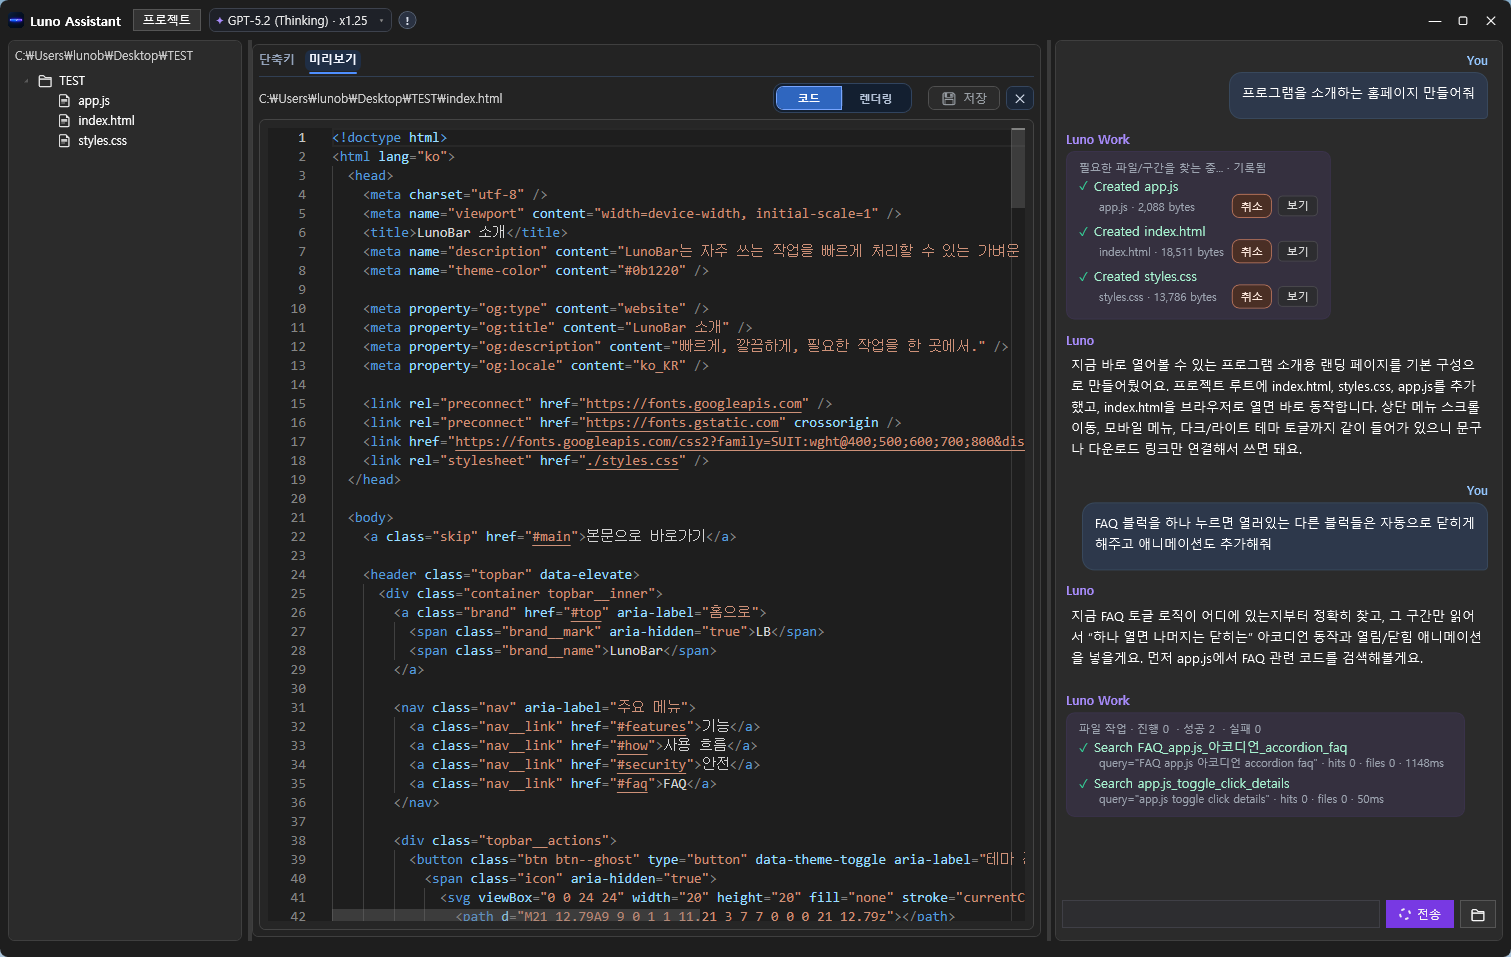Image resolution: width=1511 pixels, height=957 pixels.
Task: Switch the view to 코드 mode
Action: [809, 98]
